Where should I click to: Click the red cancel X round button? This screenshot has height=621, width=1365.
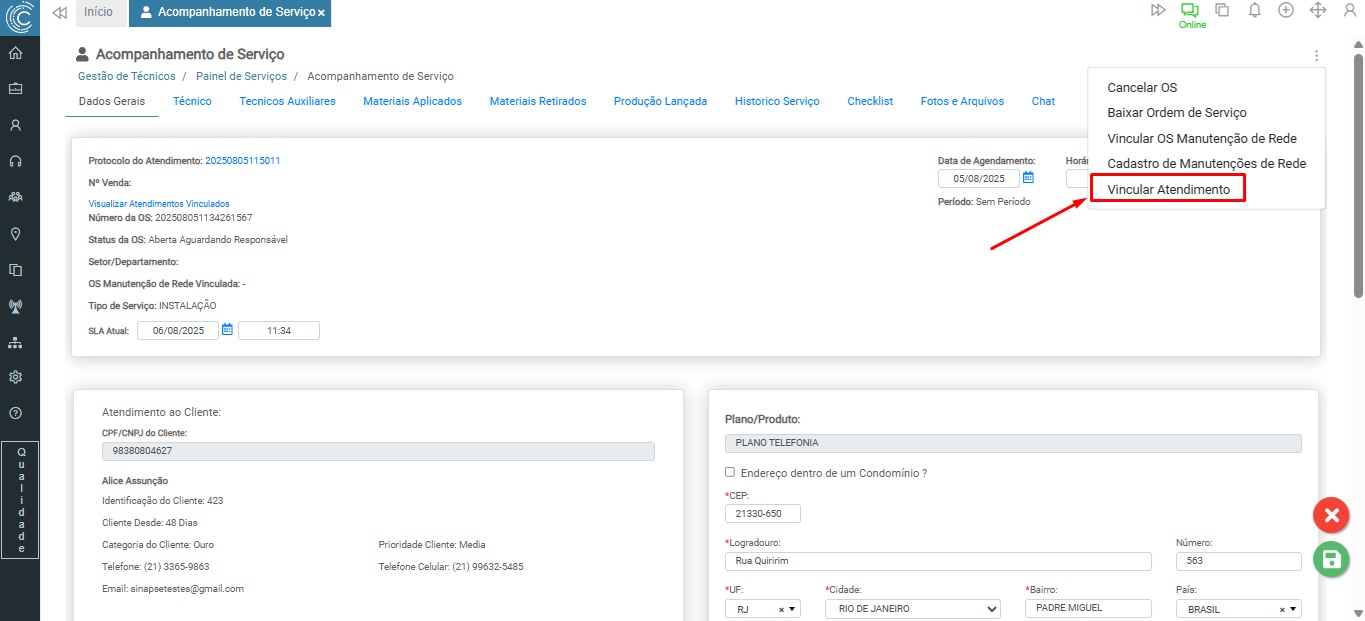click(x=1331, y=515)
